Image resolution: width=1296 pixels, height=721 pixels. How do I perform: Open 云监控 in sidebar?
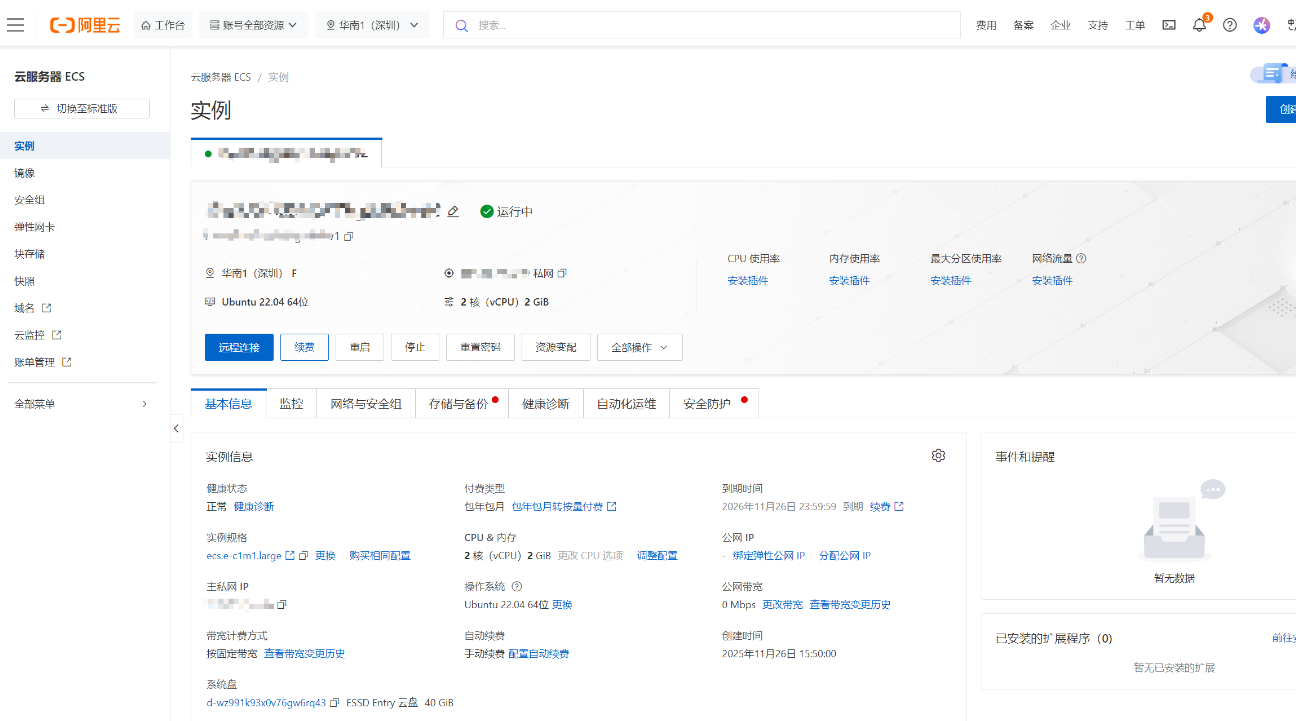[38, 335]
